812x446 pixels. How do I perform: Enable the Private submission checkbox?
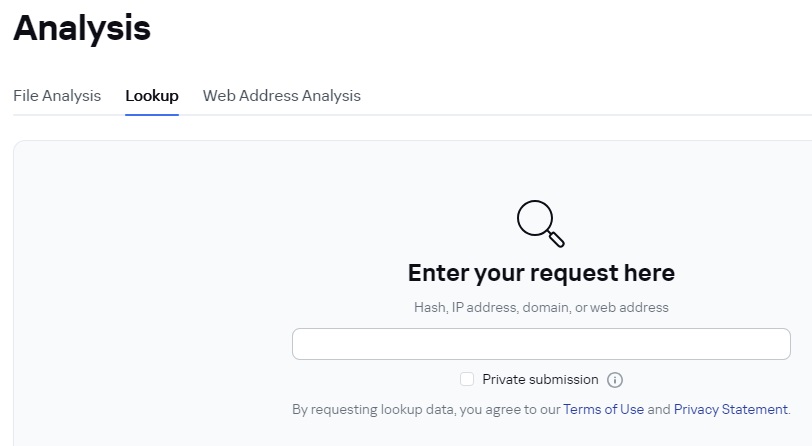467,379
